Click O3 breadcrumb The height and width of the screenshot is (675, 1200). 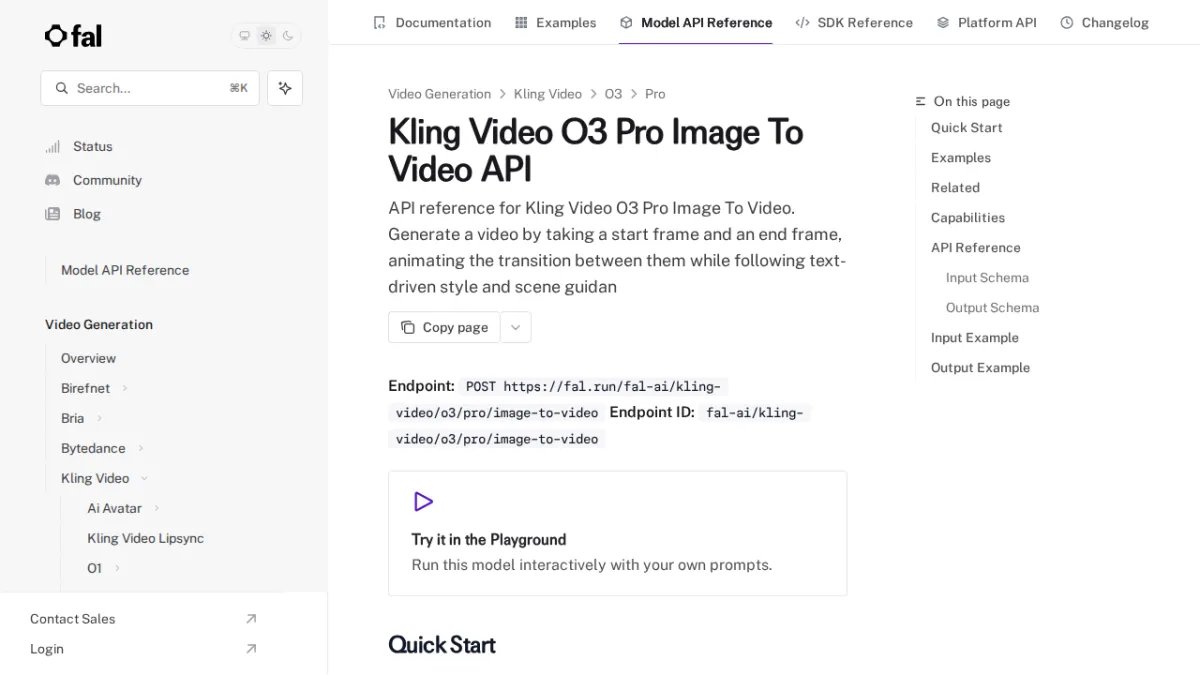click(x=613, y=94)
